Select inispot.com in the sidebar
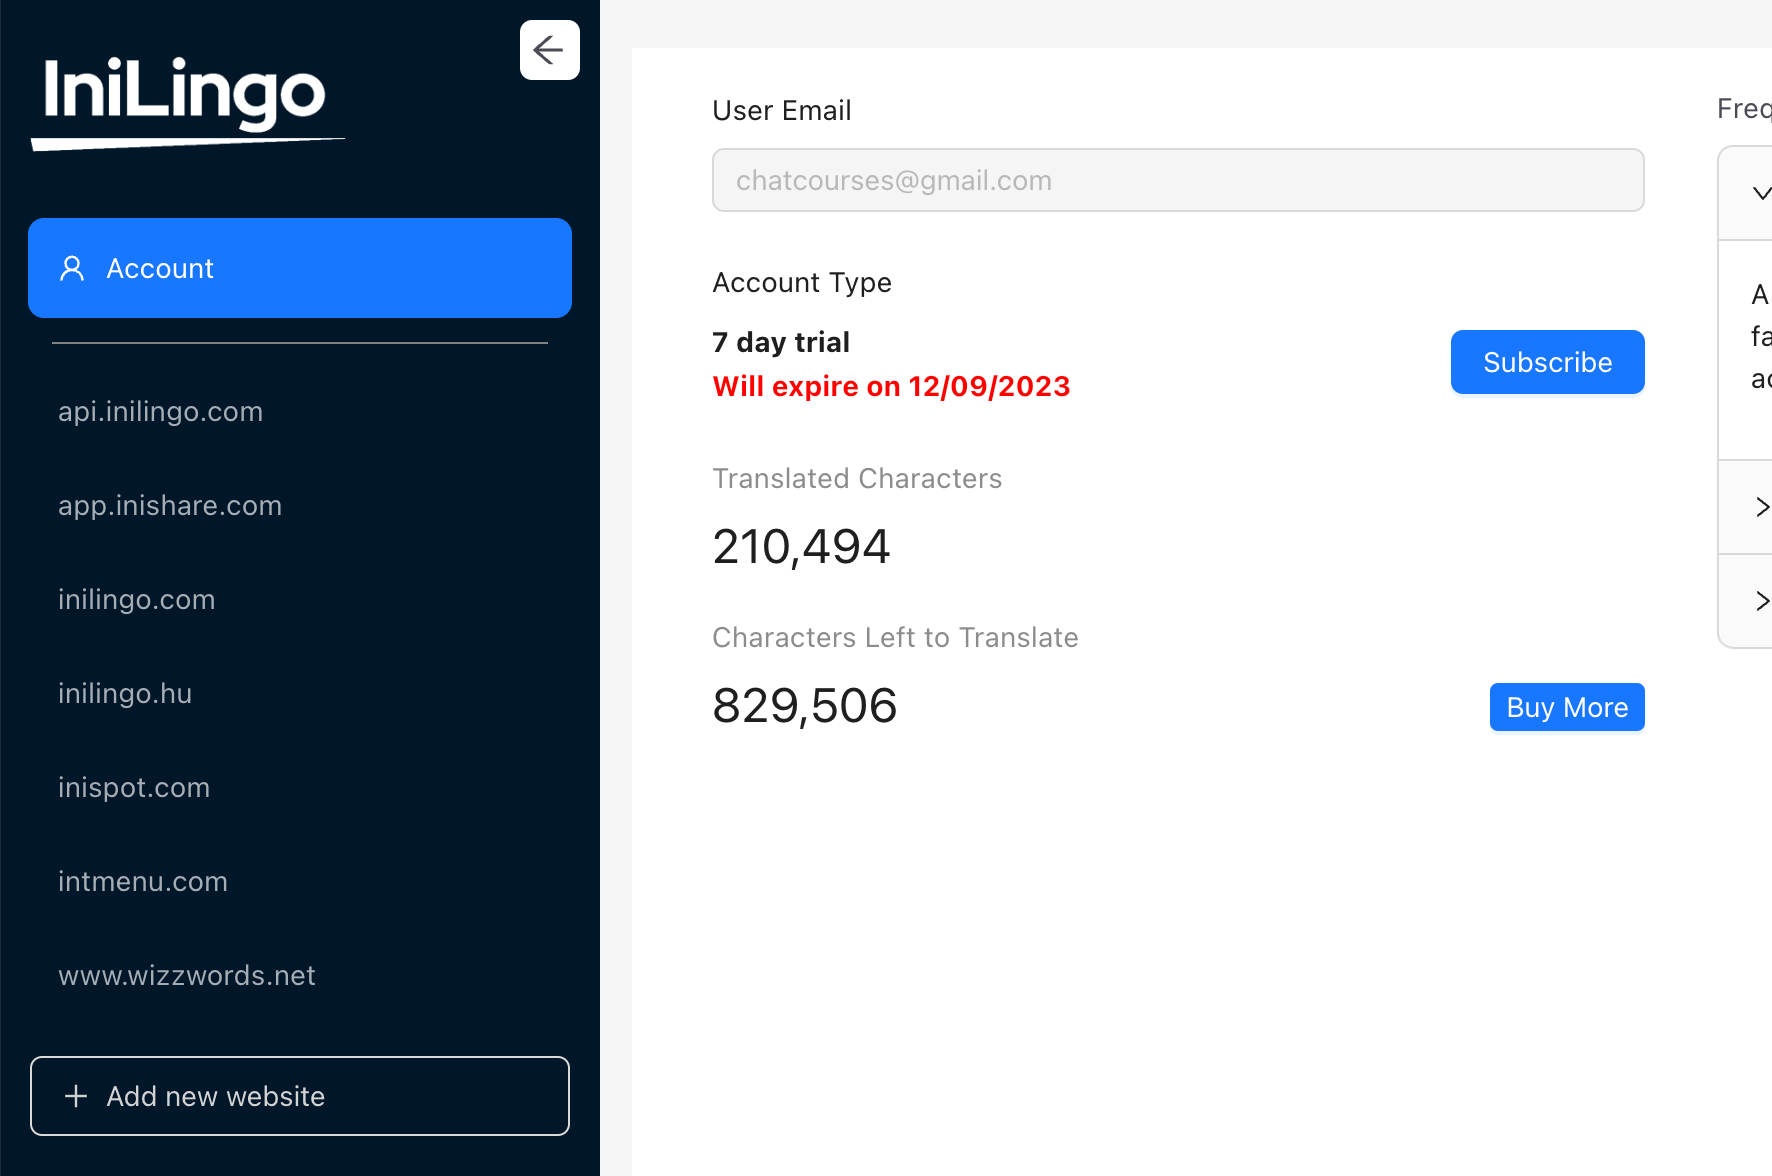The height and width of the screenshot is (1176, 1772). 134,788
